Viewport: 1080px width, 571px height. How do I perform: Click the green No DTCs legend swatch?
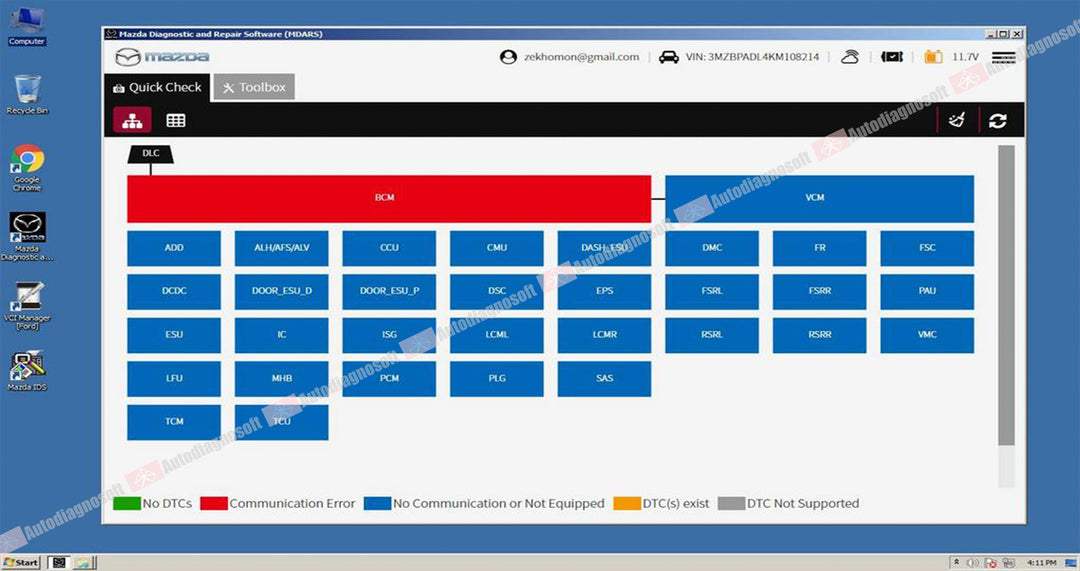point(127,503)
